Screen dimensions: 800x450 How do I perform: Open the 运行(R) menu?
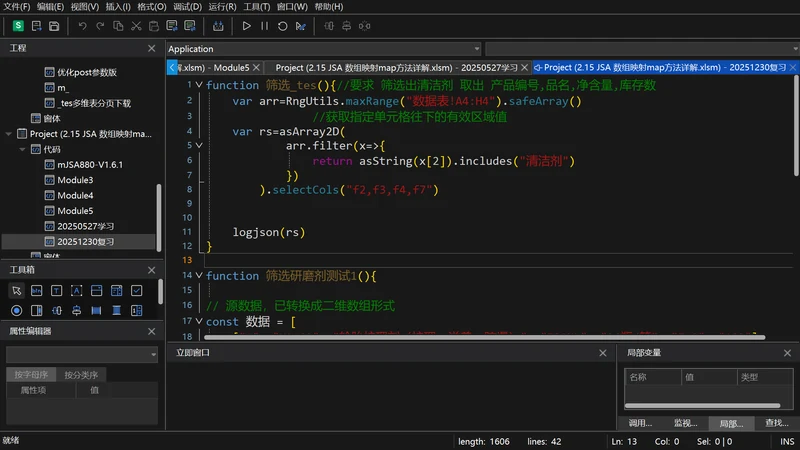[x=222, y=7]
